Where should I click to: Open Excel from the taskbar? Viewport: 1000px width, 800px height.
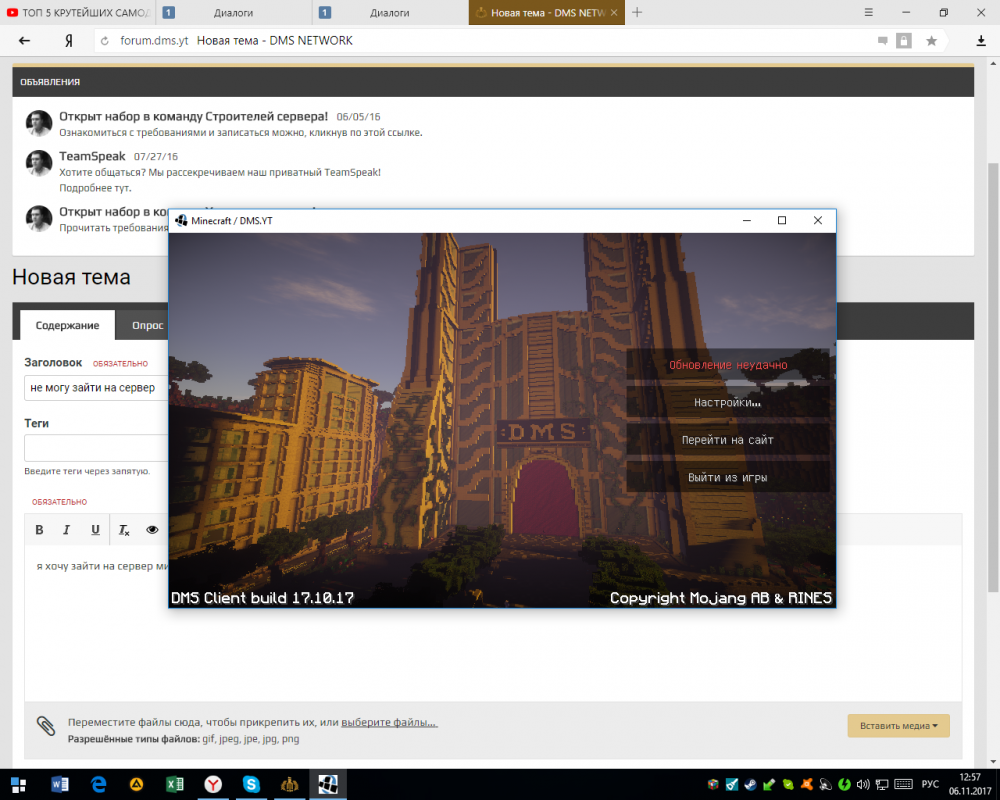(x=174, y=784)
